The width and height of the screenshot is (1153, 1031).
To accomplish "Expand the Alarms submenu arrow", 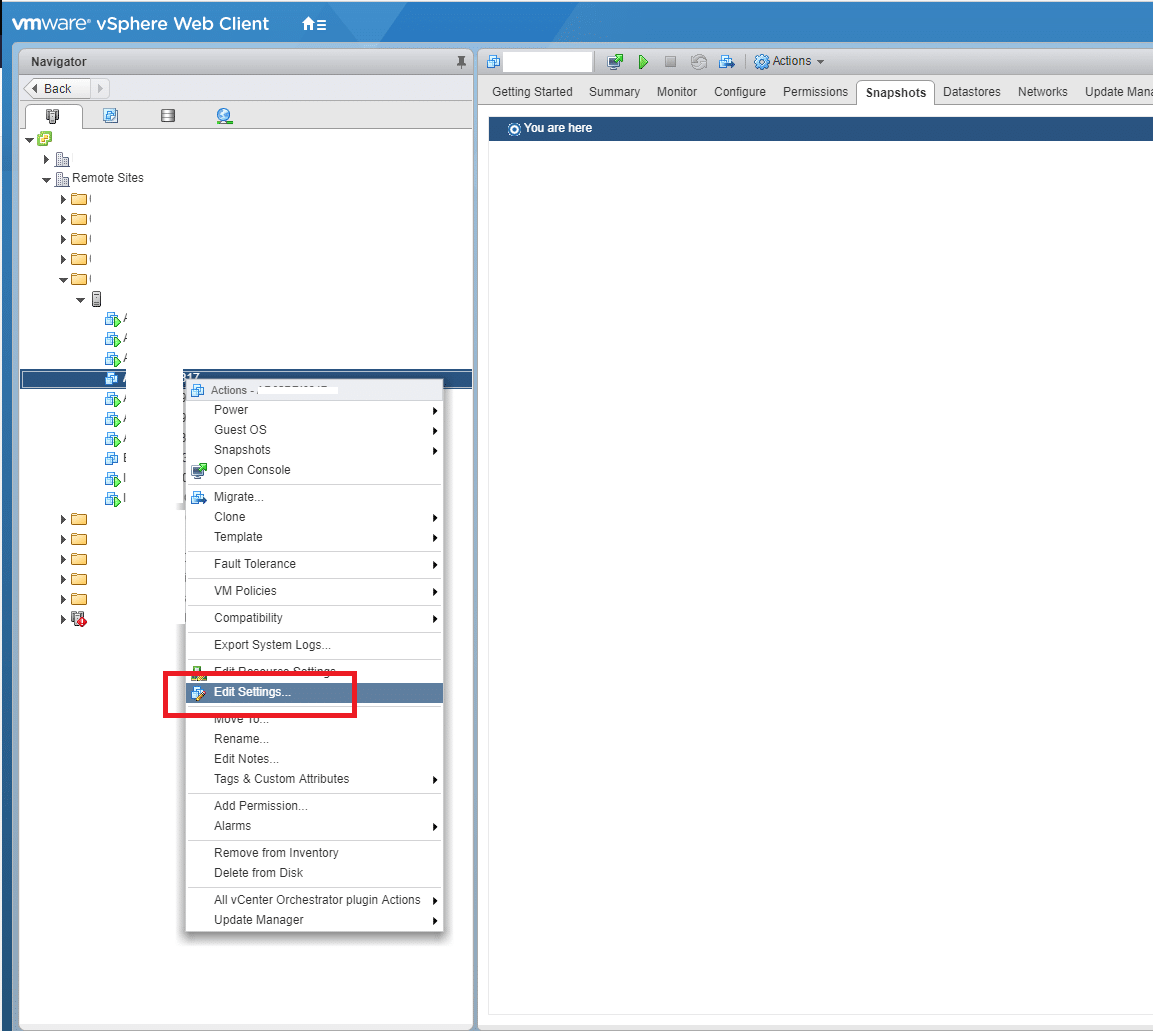I will tap(435, 827).
